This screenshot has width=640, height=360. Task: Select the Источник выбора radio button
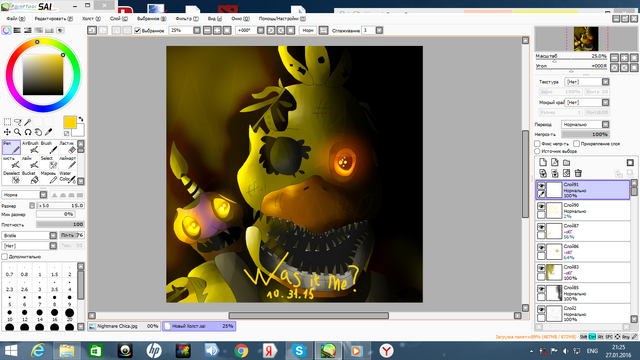pos(537,151)
